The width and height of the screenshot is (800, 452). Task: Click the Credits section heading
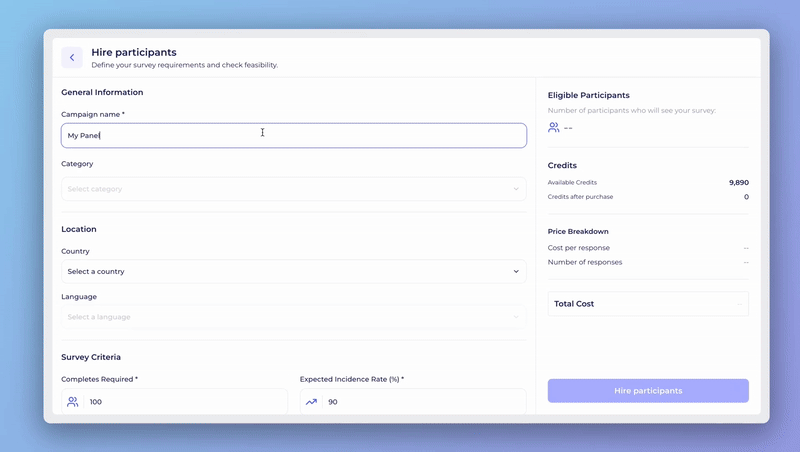562,165
